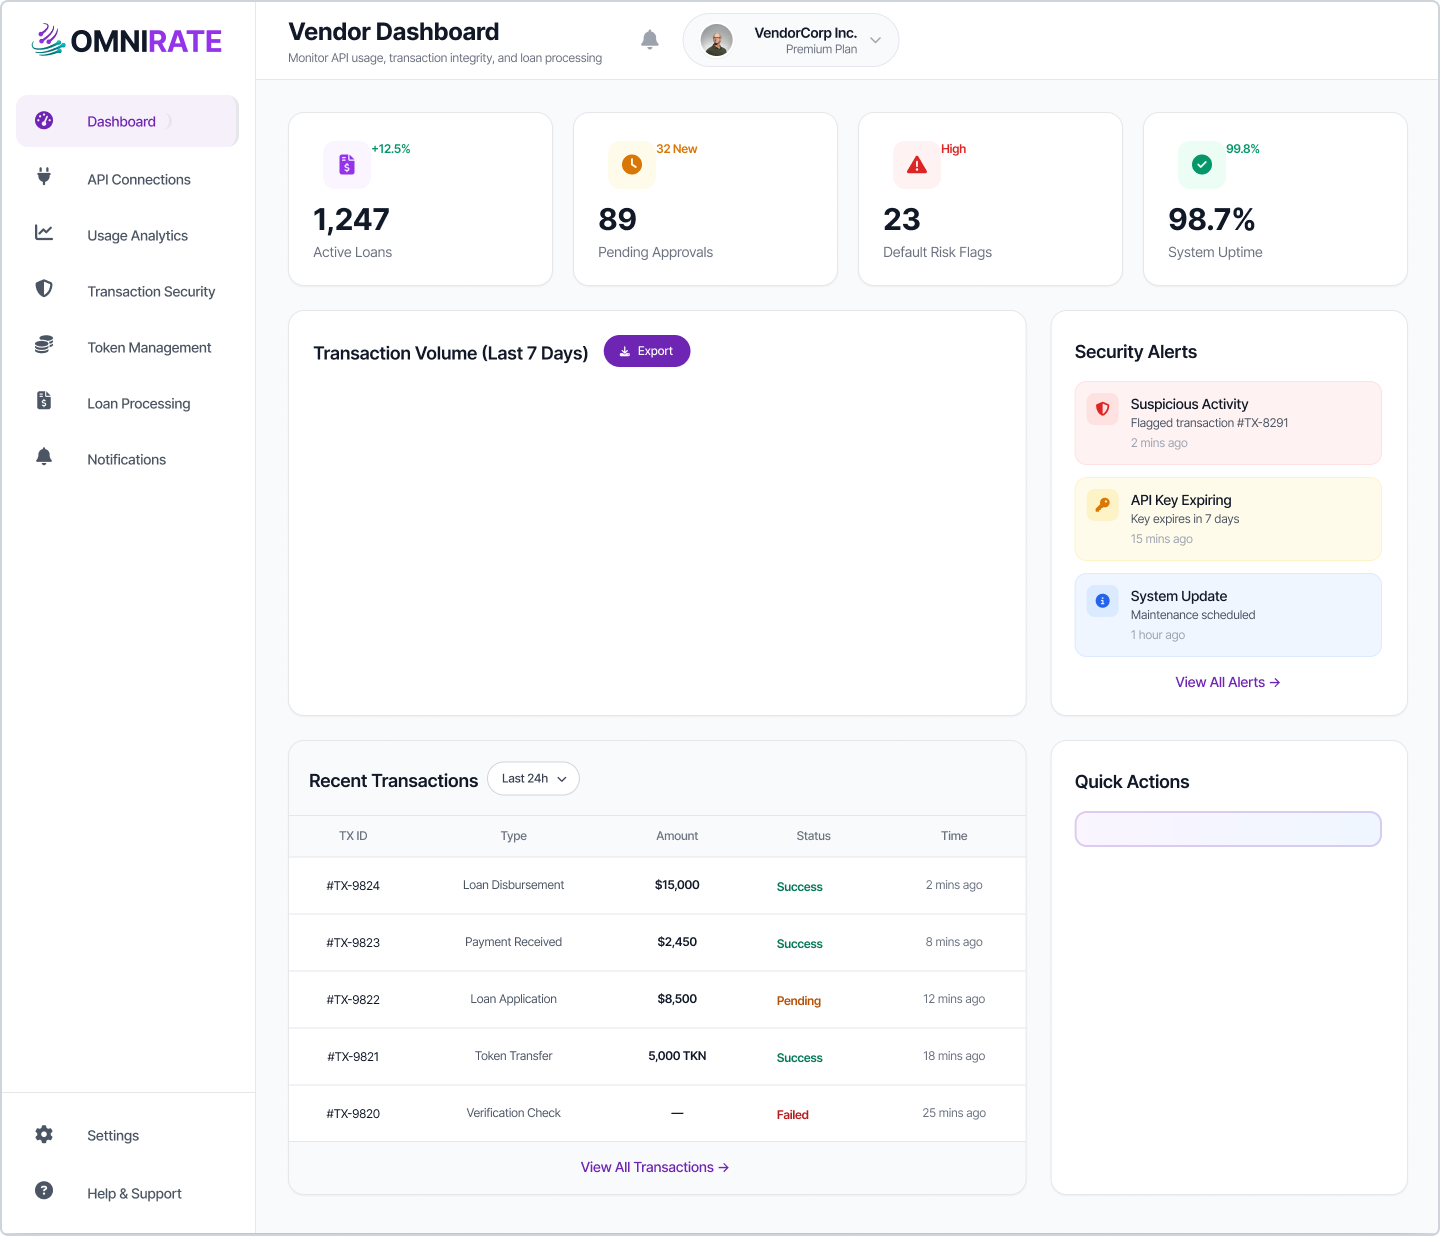Click the Time column header
The image size is (1440, 1236).
pyautogui.click(x=954, y=836)
